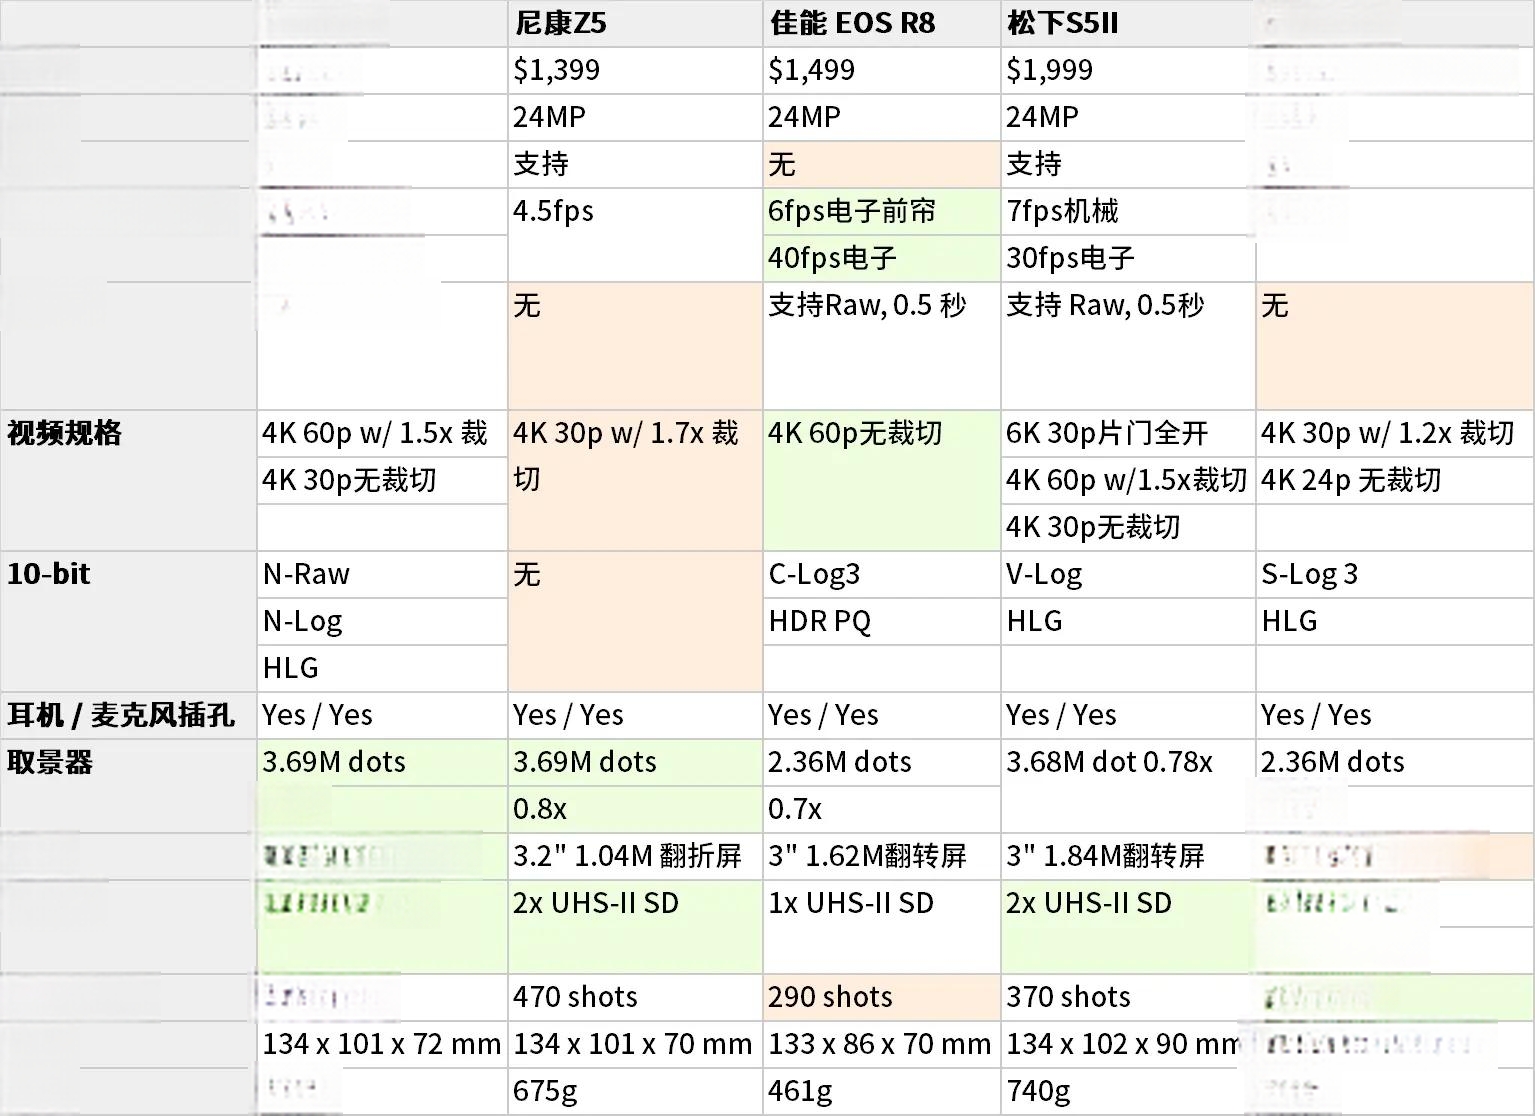The image size is (1535, 1116).
Task: Select the 4K 60p w/1.5x裁切 cell under 松下S5II
Action: coord(1127,480)
